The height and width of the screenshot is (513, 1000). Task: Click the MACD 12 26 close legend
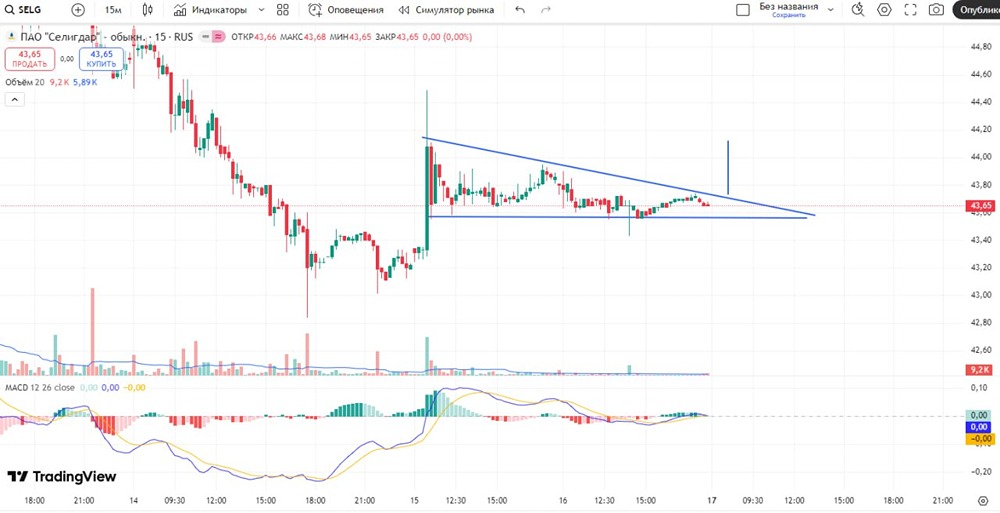[x=40, y=387]
